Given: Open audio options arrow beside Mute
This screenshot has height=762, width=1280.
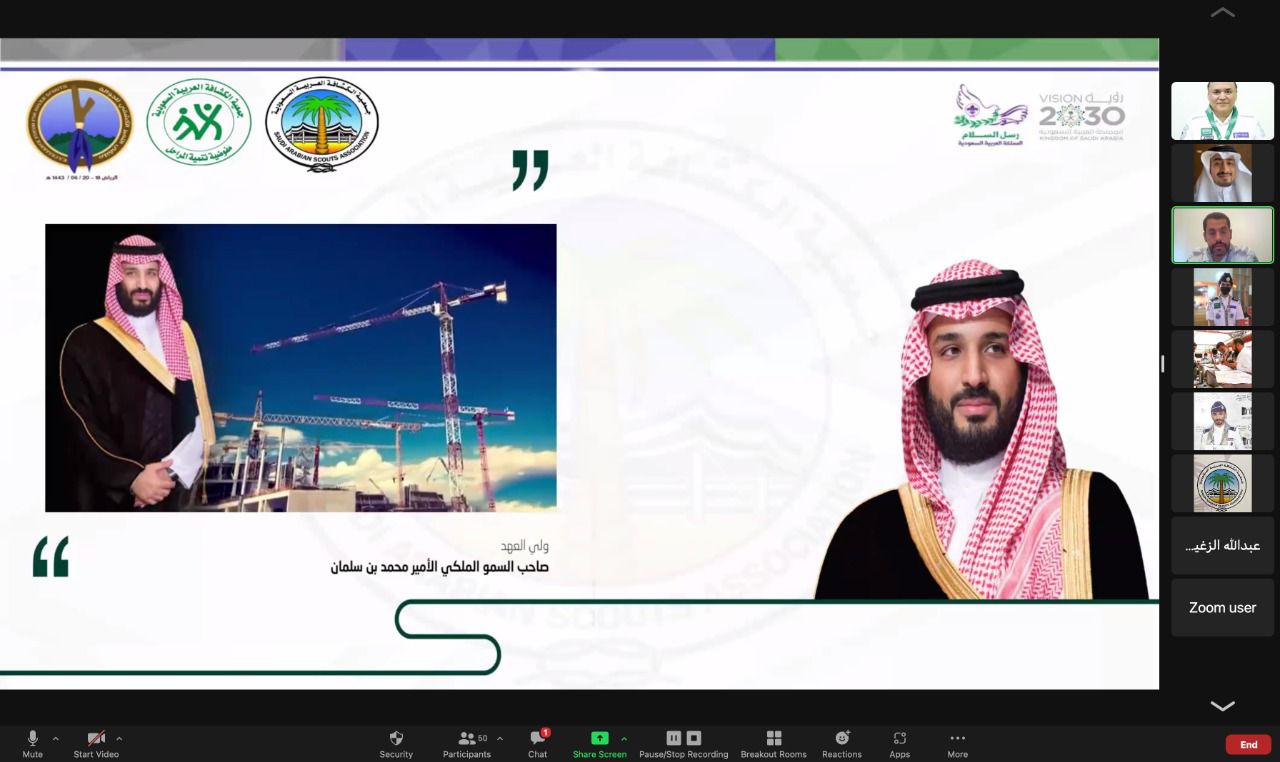Looking at the screenshot, I should [55, 739].
